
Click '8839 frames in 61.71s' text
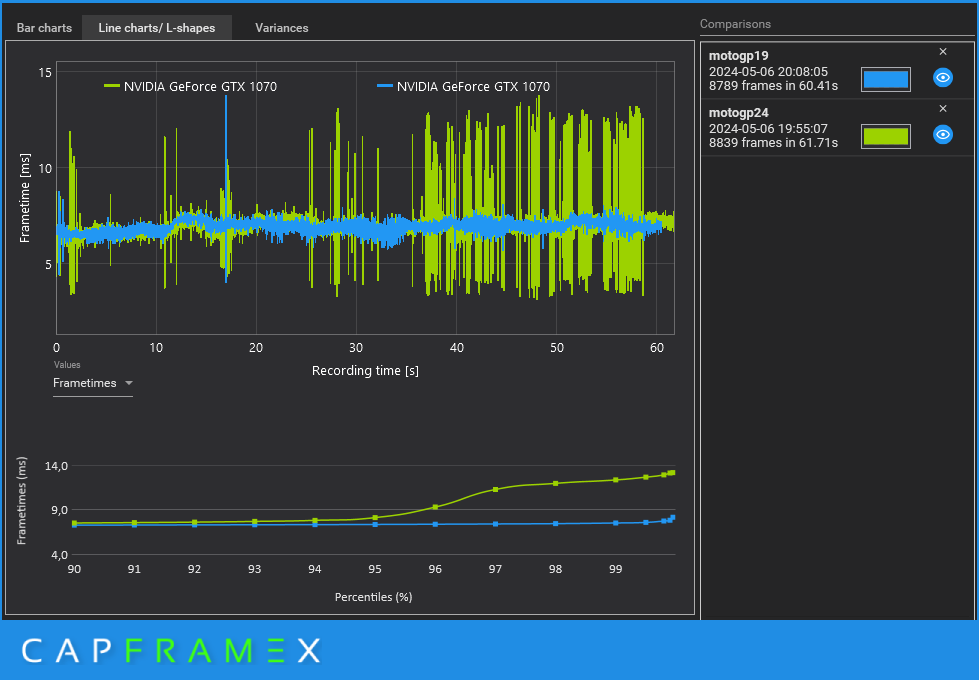(x=773, y=142)
